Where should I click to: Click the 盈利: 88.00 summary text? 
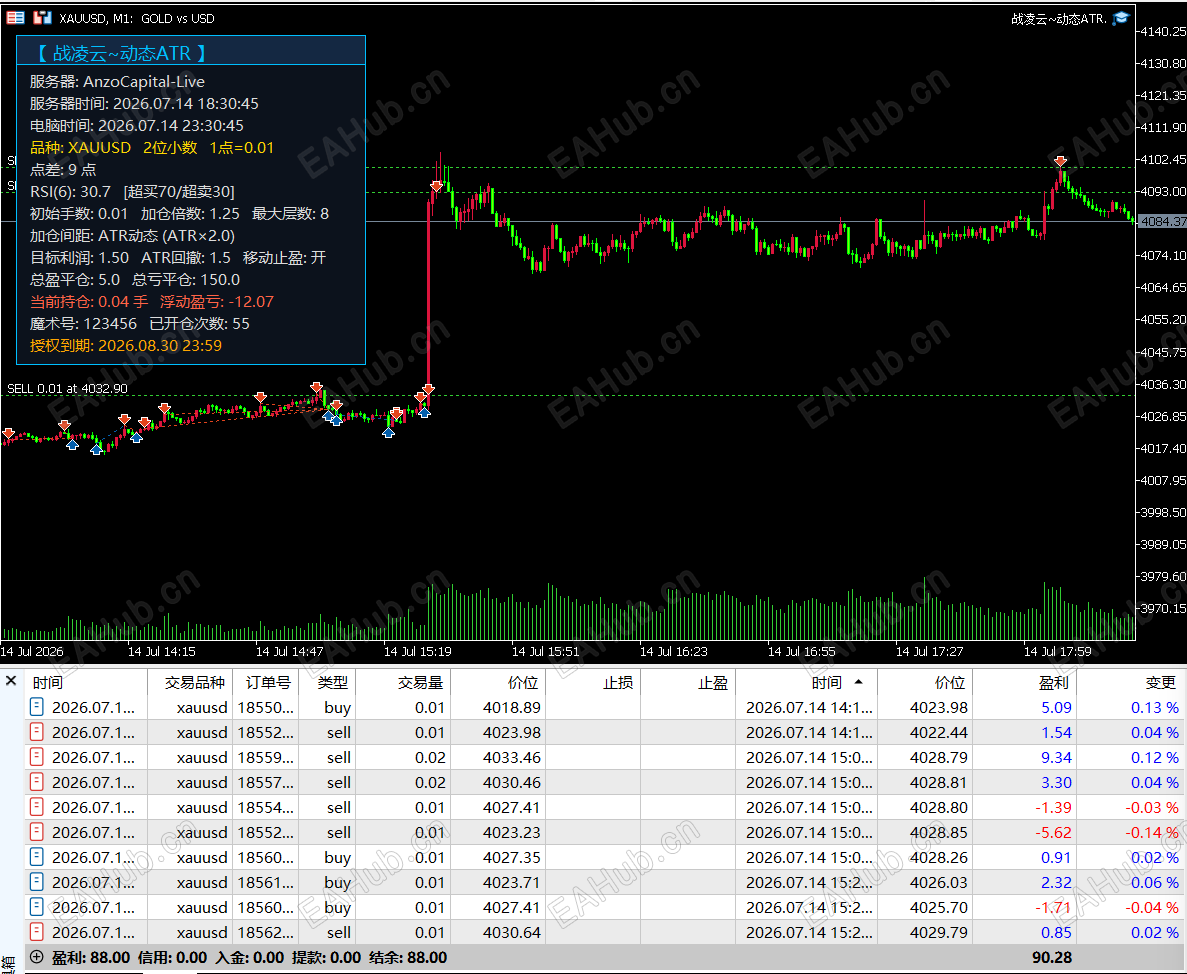tap(91, 957)
